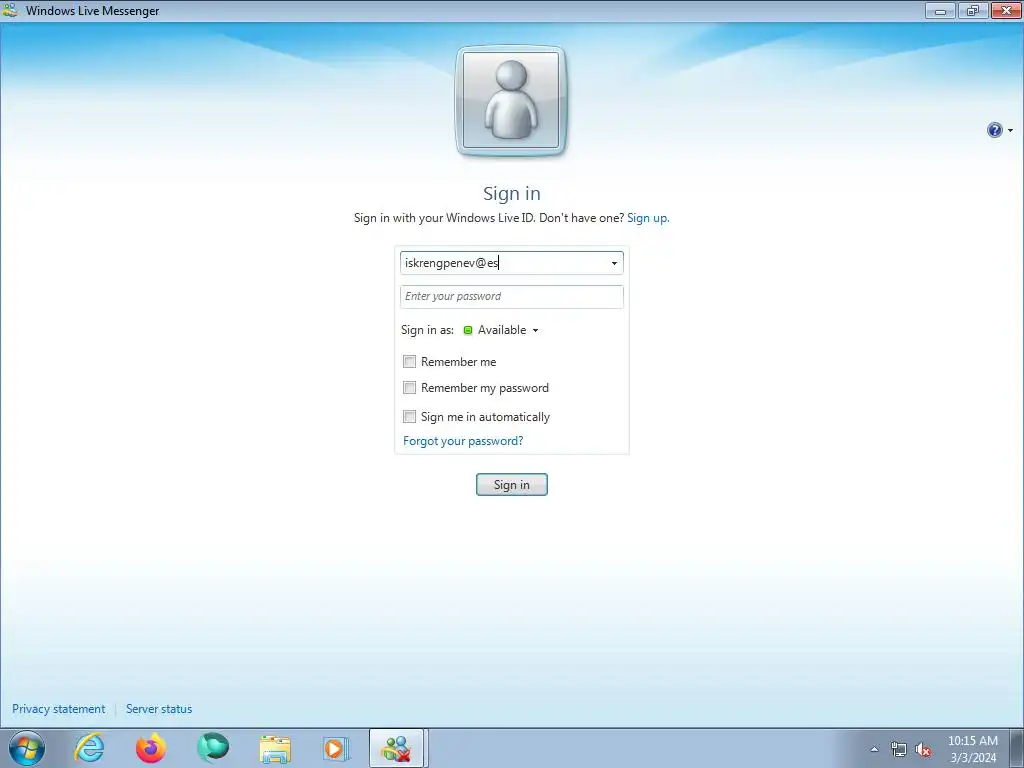Screen dimensions: 1024x768
Task: Enable the Remember me checkbox
Action: click(409, 361)
